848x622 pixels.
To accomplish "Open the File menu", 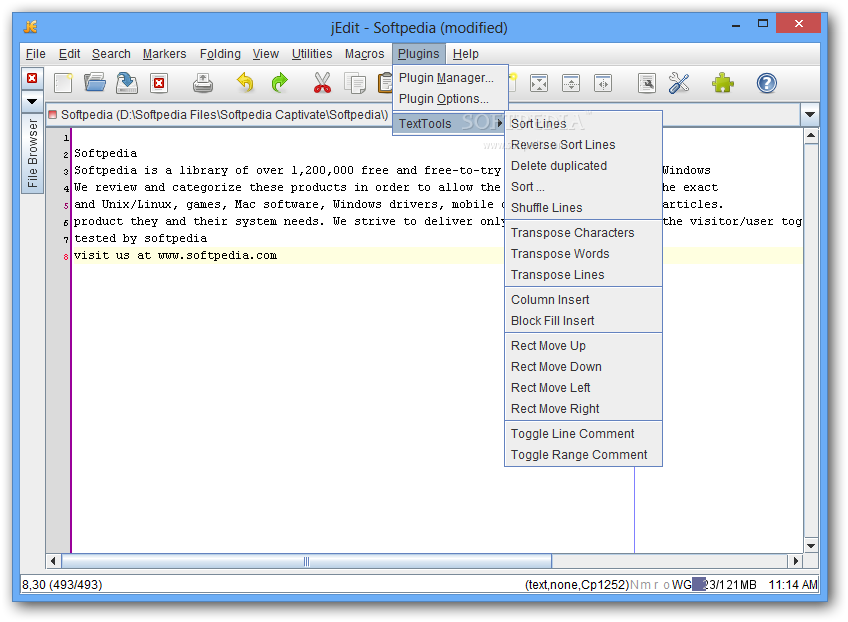I will pyautogui.click(x=36, y=54).
